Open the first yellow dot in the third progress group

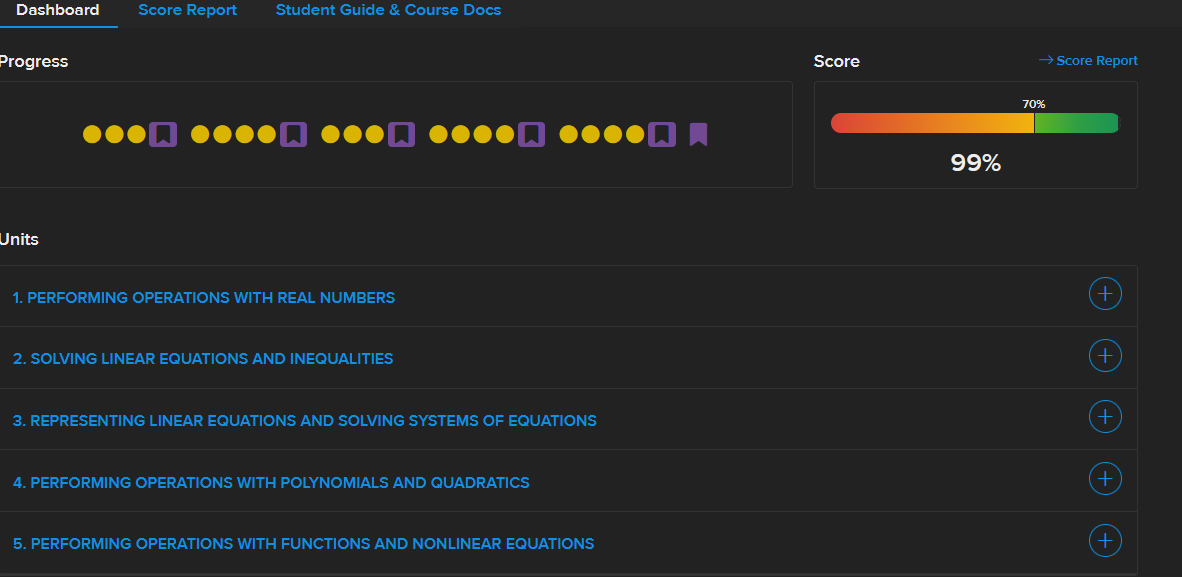pos(330,134)
